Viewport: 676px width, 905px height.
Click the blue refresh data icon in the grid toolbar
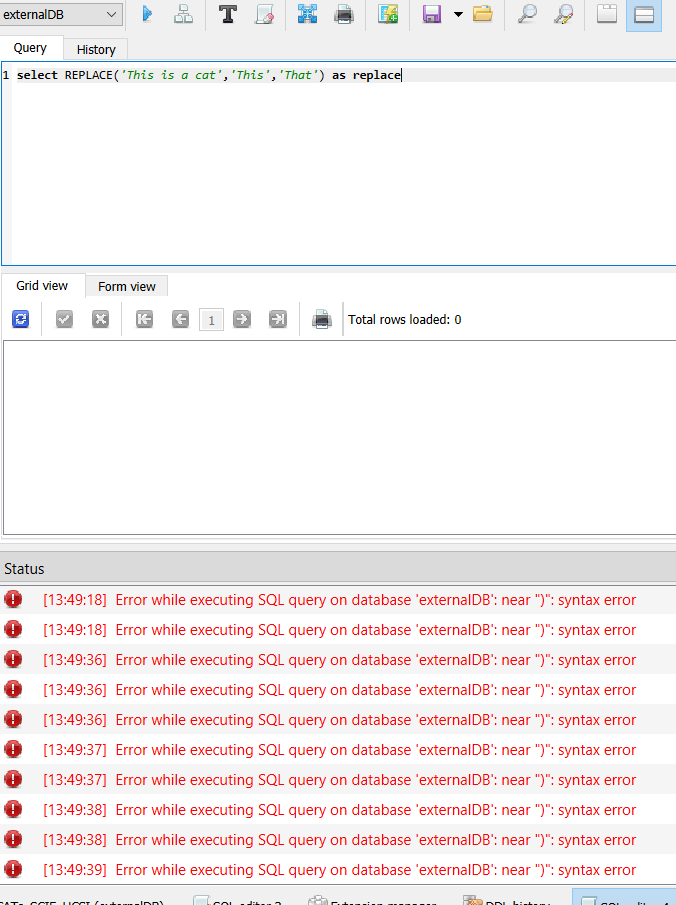click(21, 319)
